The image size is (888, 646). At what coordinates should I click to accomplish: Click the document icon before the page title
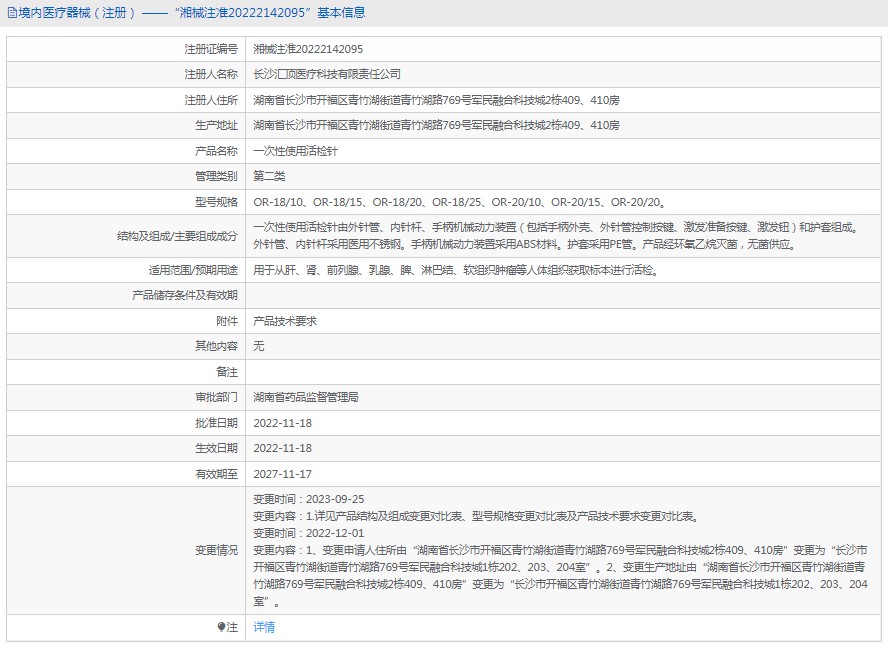coord(11,13)
